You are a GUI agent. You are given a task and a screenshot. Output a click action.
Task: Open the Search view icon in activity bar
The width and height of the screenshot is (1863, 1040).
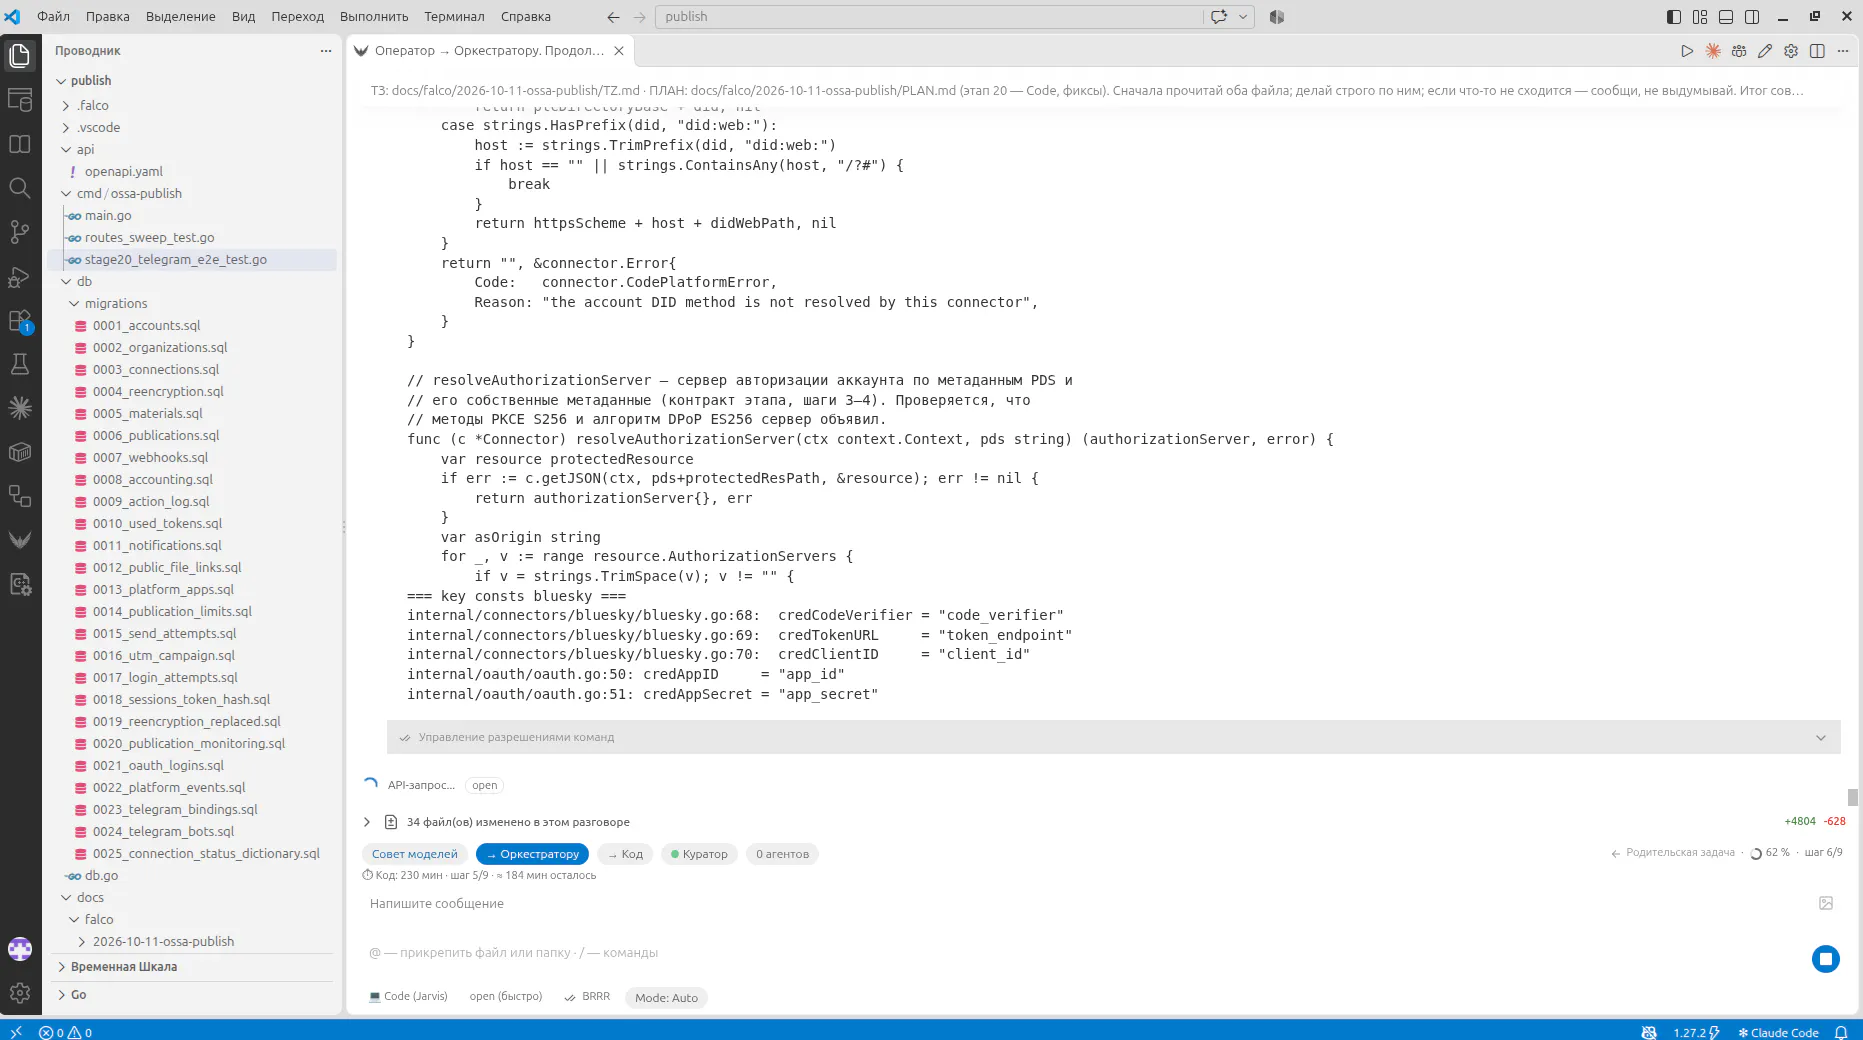(20, 188)
